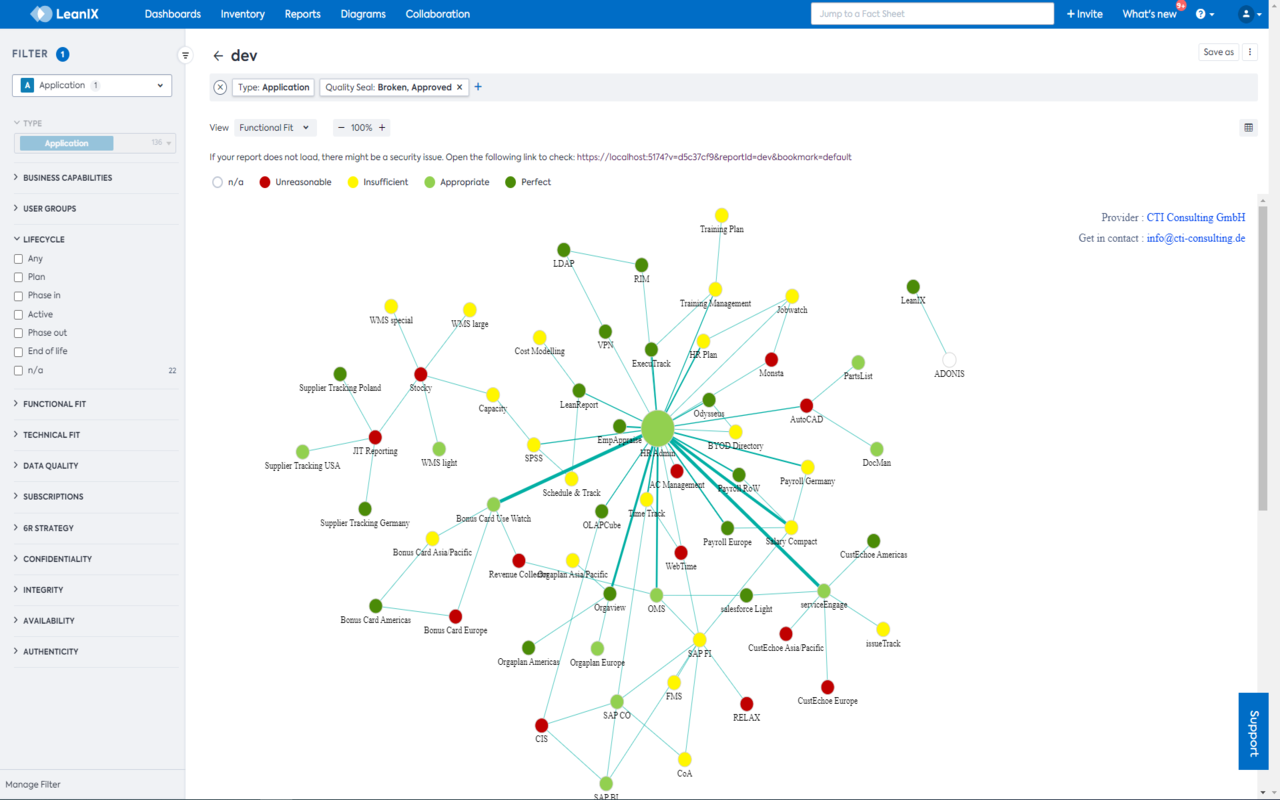Click the info@cti-consulting.de email link
The height and width of the screenshot is (800, 1280).
tap(1196, 238)
